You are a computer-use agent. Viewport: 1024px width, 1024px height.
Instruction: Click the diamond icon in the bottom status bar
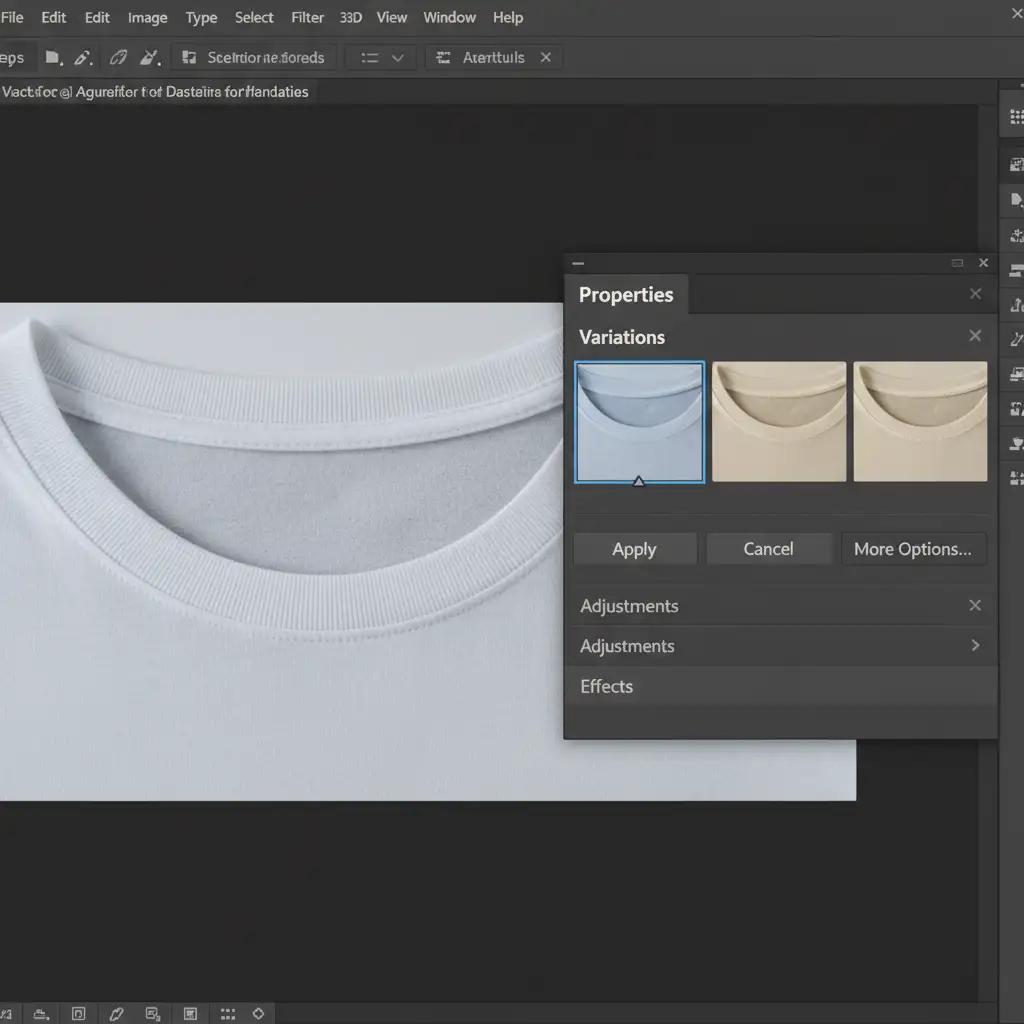click(x=258, y=1013)
